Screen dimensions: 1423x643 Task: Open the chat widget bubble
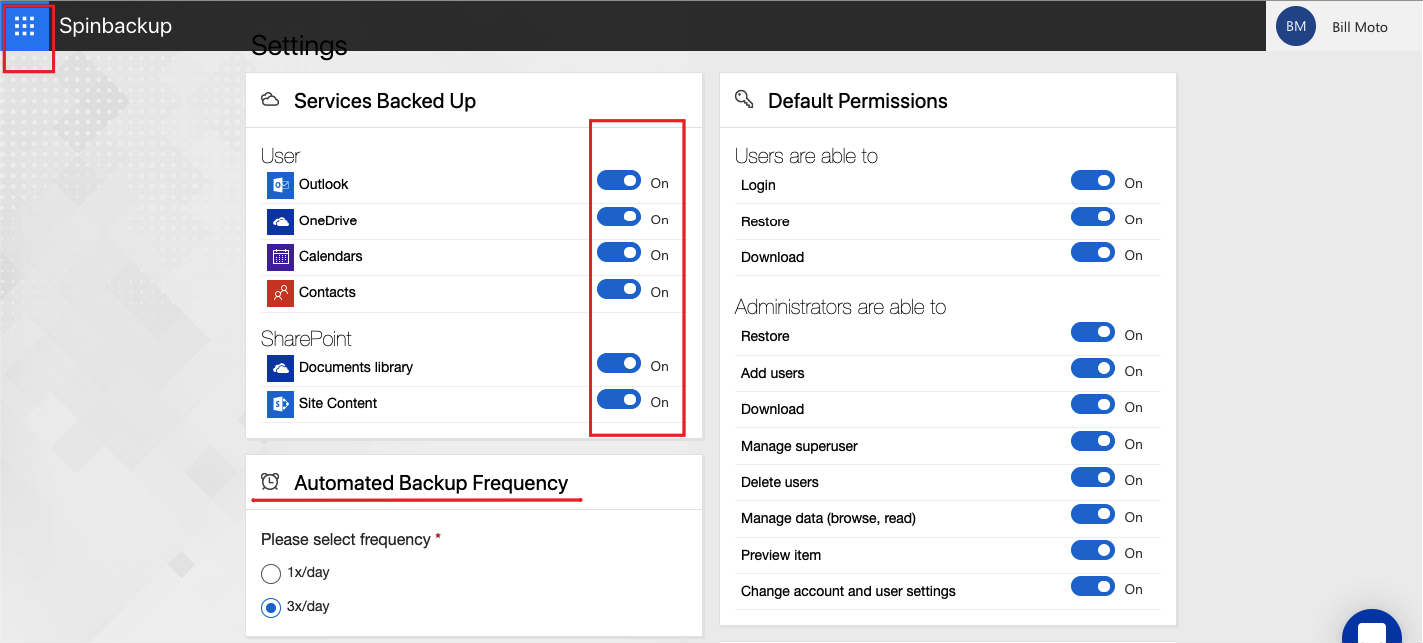1371,628
